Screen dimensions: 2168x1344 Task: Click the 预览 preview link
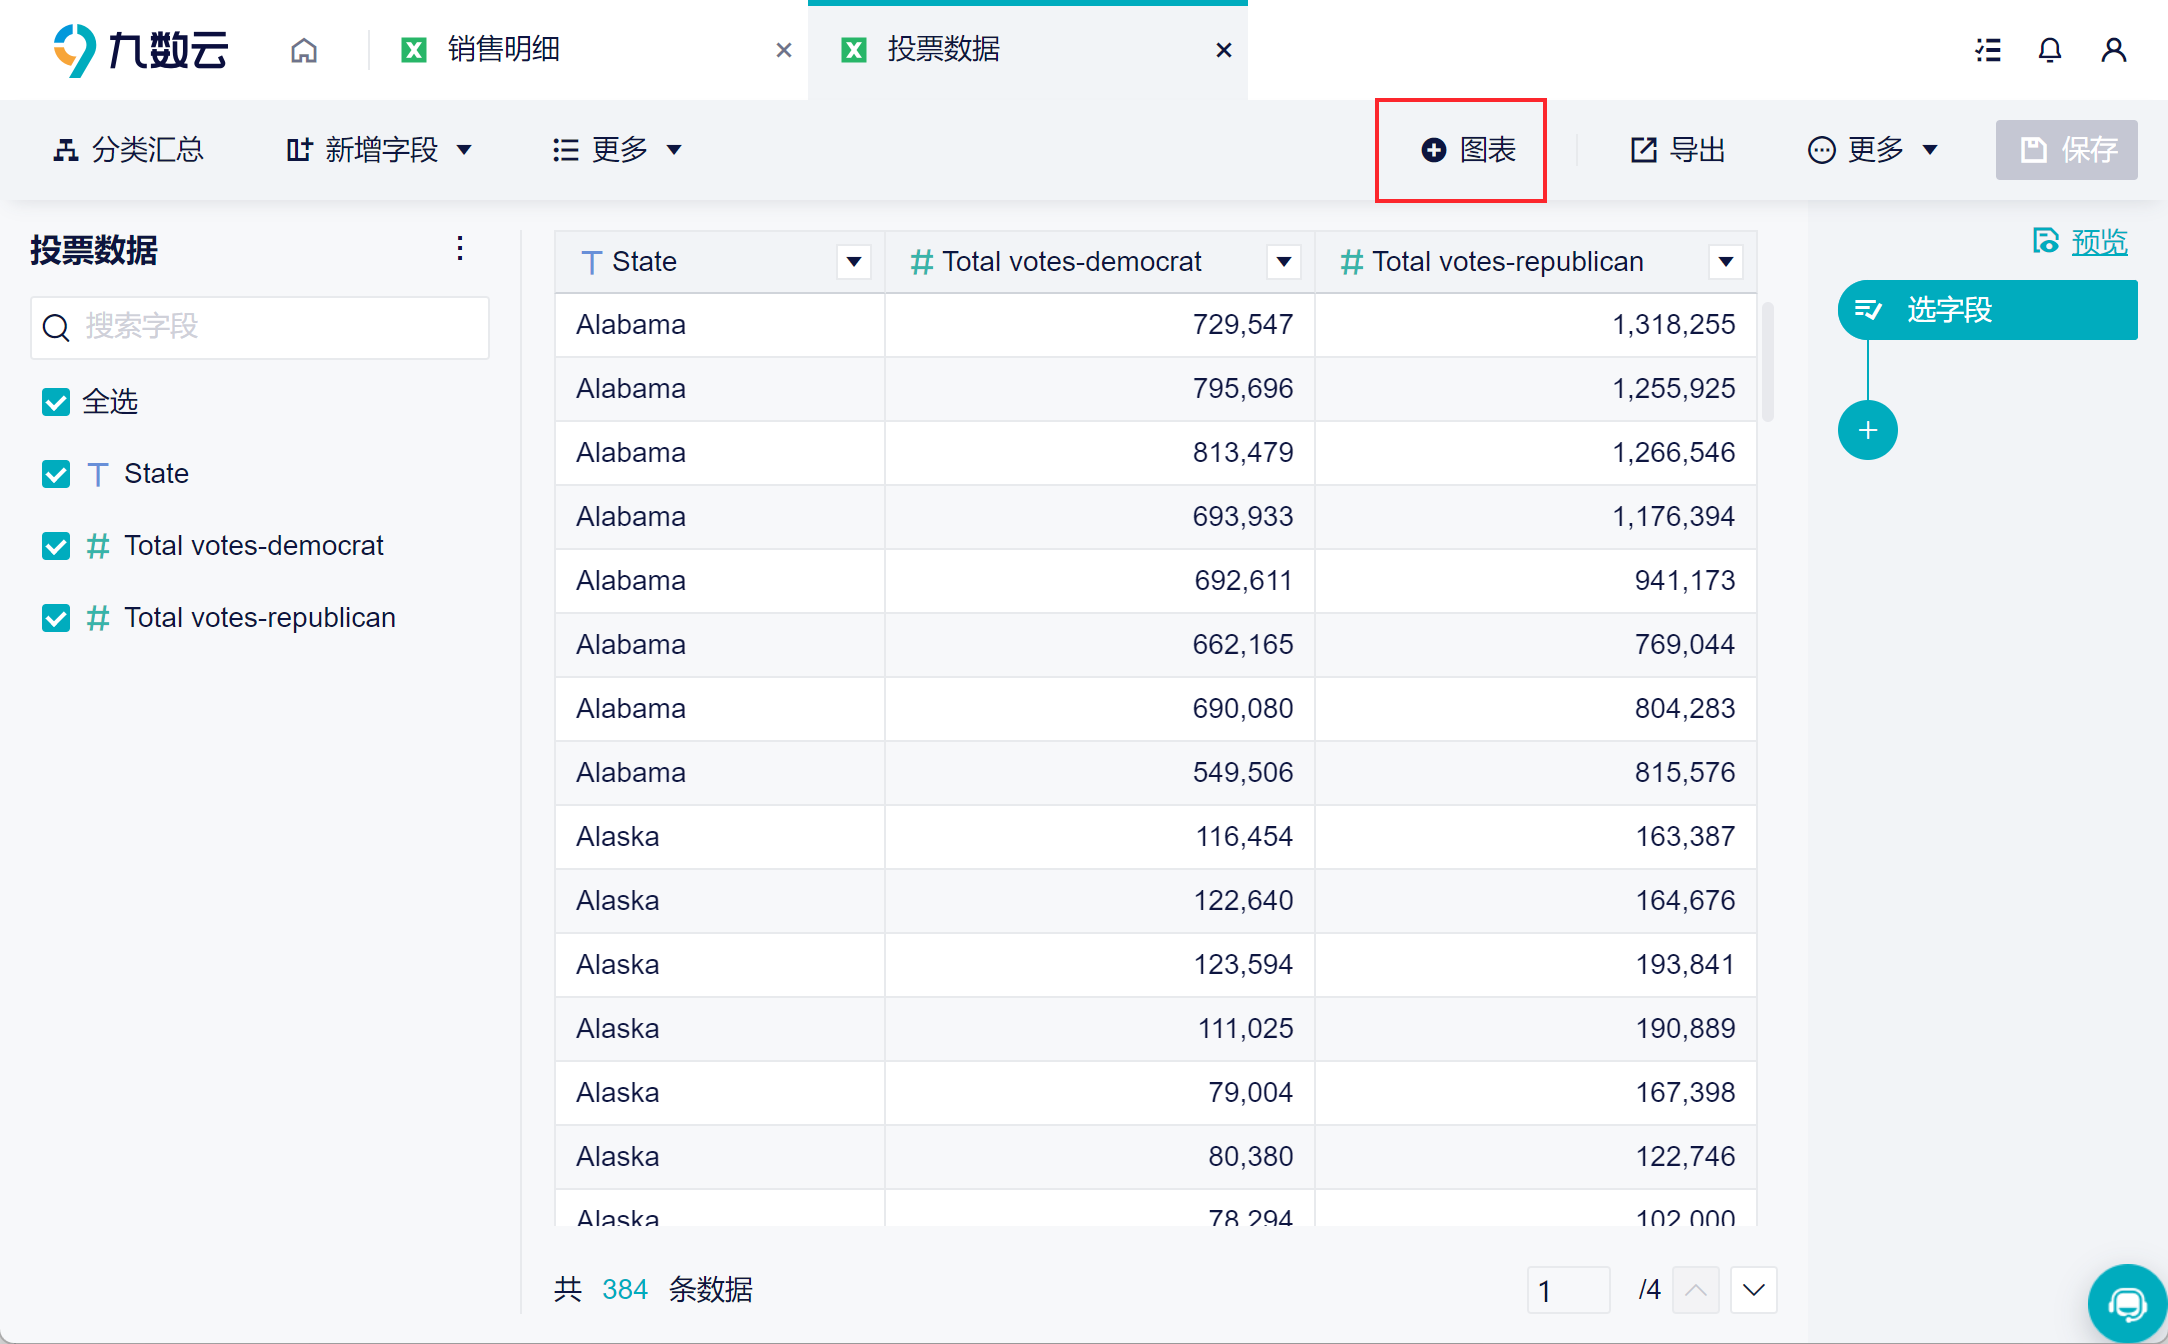coord(2098,242)
